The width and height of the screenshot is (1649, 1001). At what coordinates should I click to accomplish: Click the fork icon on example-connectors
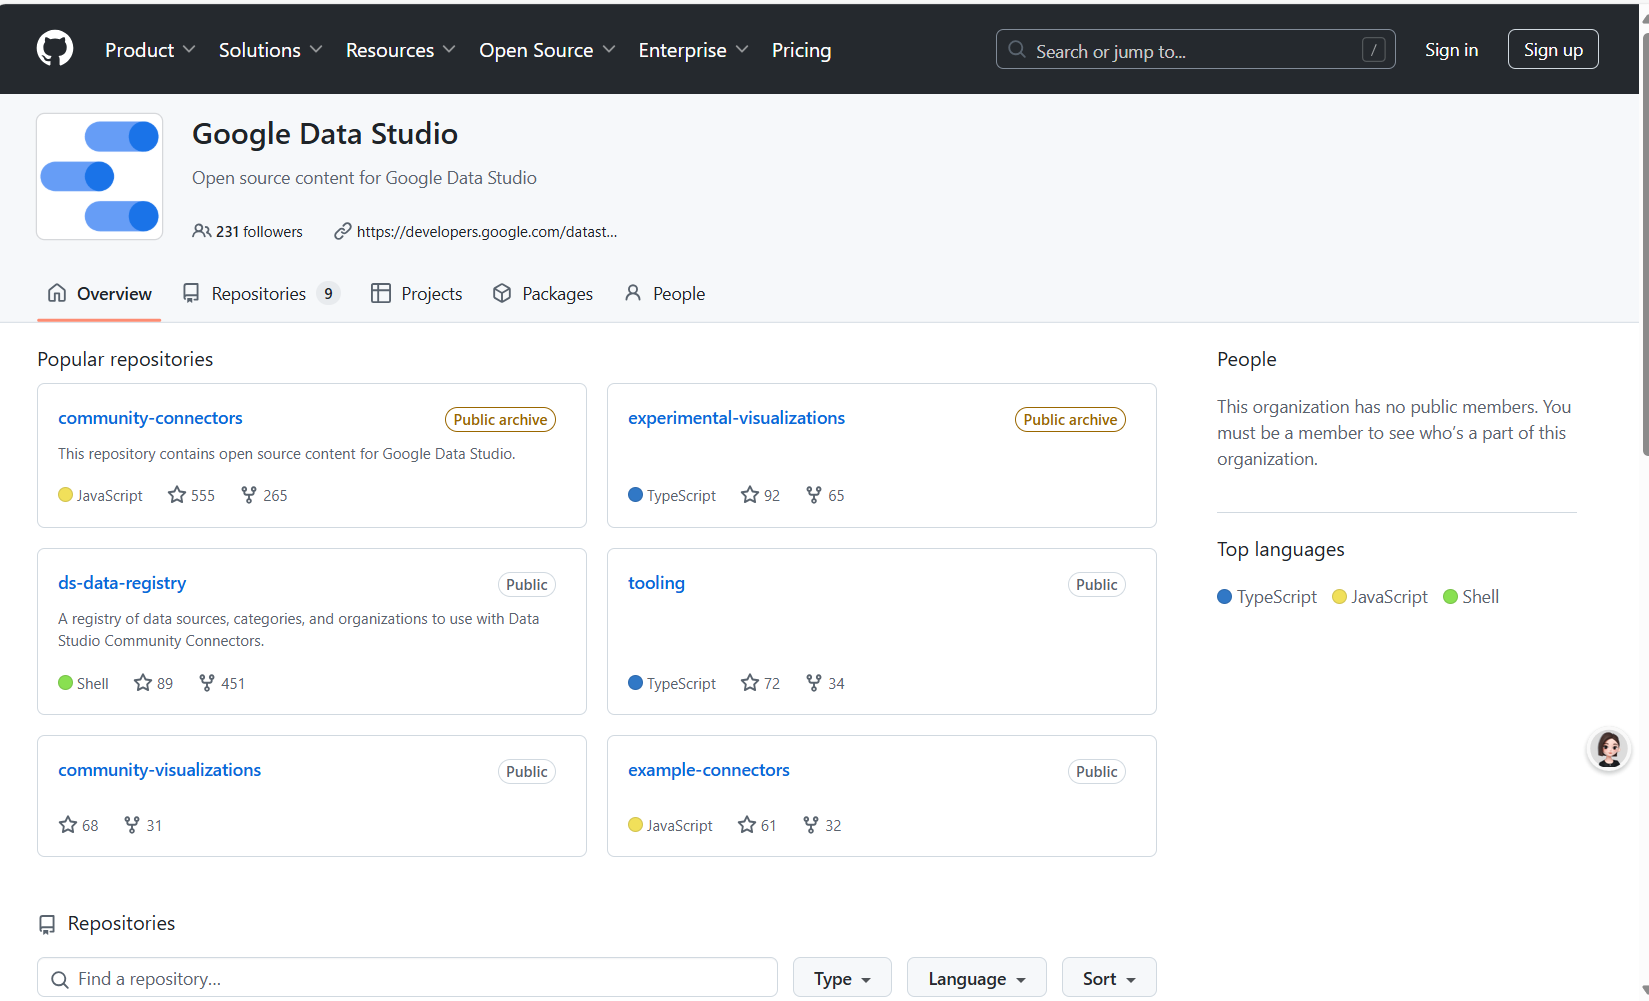(811, 825)
